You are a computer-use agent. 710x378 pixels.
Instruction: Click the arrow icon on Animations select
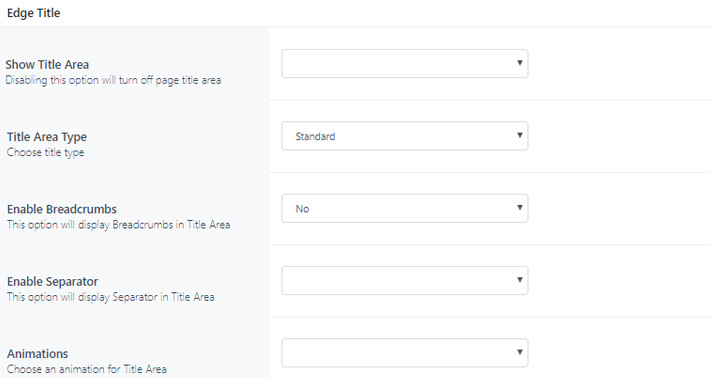520,352
